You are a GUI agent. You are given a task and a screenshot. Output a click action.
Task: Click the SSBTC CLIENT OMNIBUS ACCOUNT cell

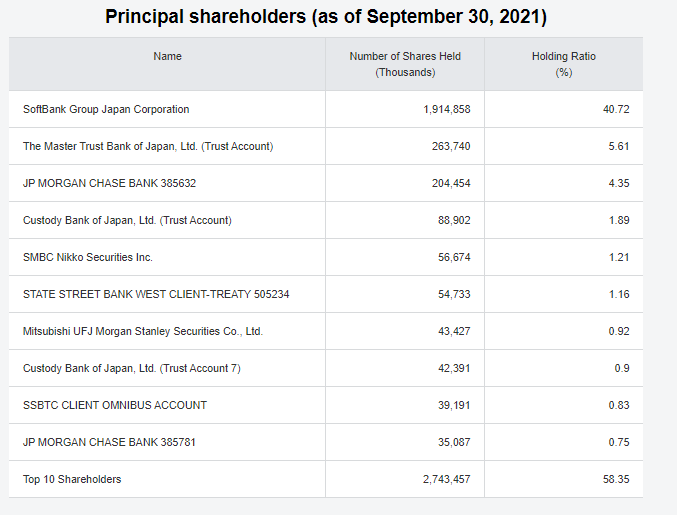(115, 405)
